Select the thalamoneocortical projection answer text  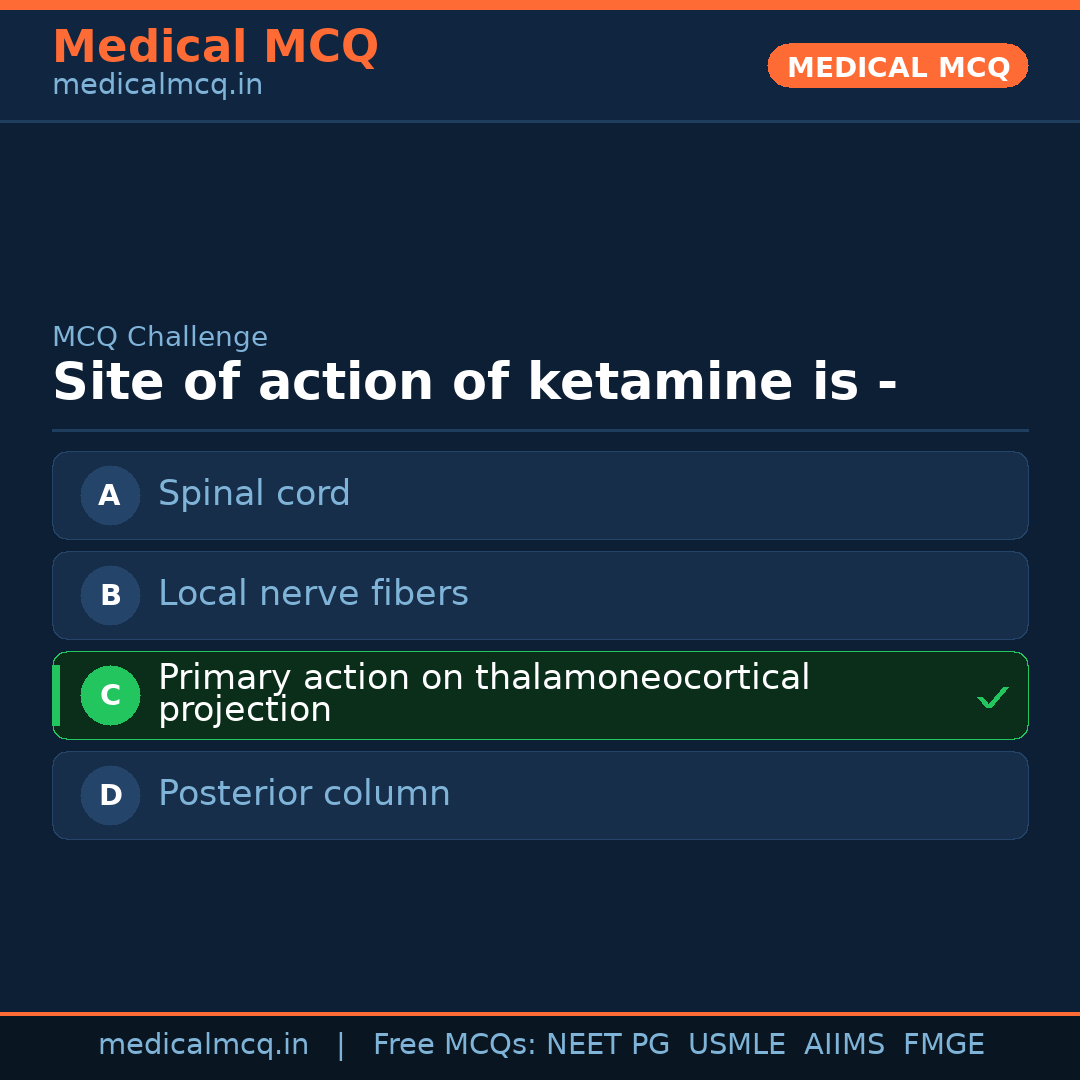[483, 694]
